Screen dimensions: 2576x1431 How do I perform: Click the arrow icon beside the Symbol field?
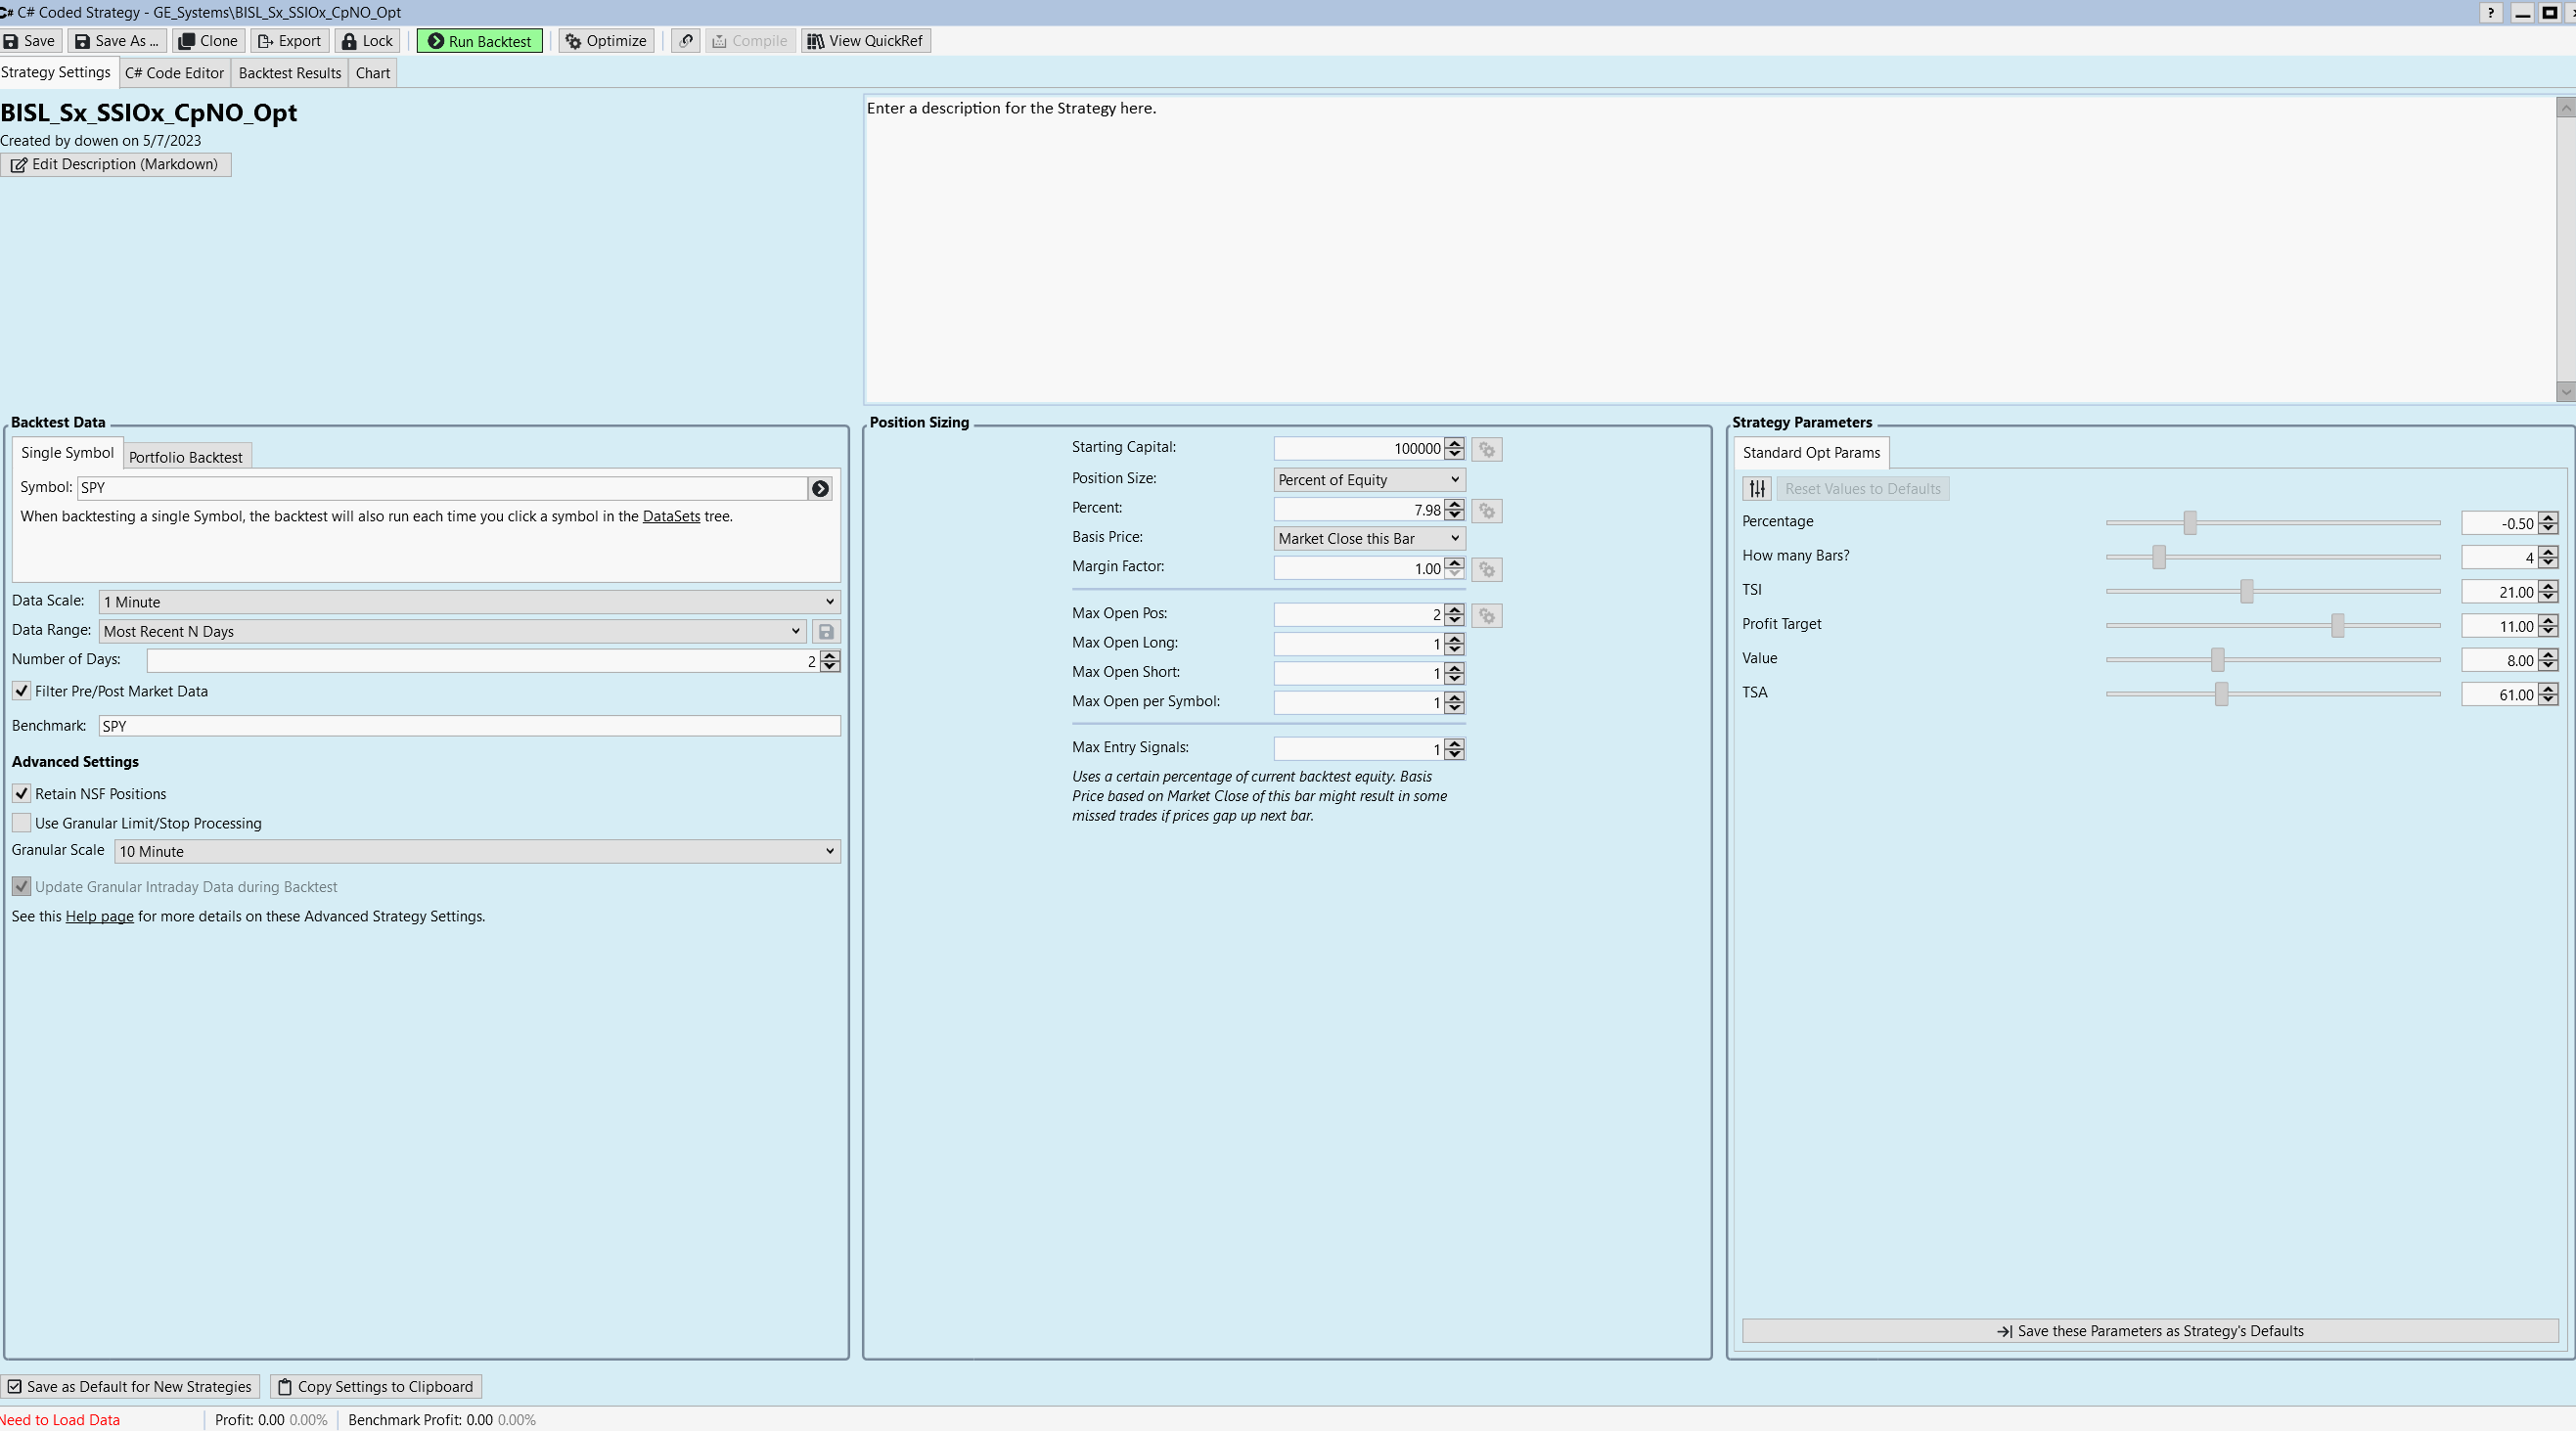pyautogui.click(x=820, y=489)
